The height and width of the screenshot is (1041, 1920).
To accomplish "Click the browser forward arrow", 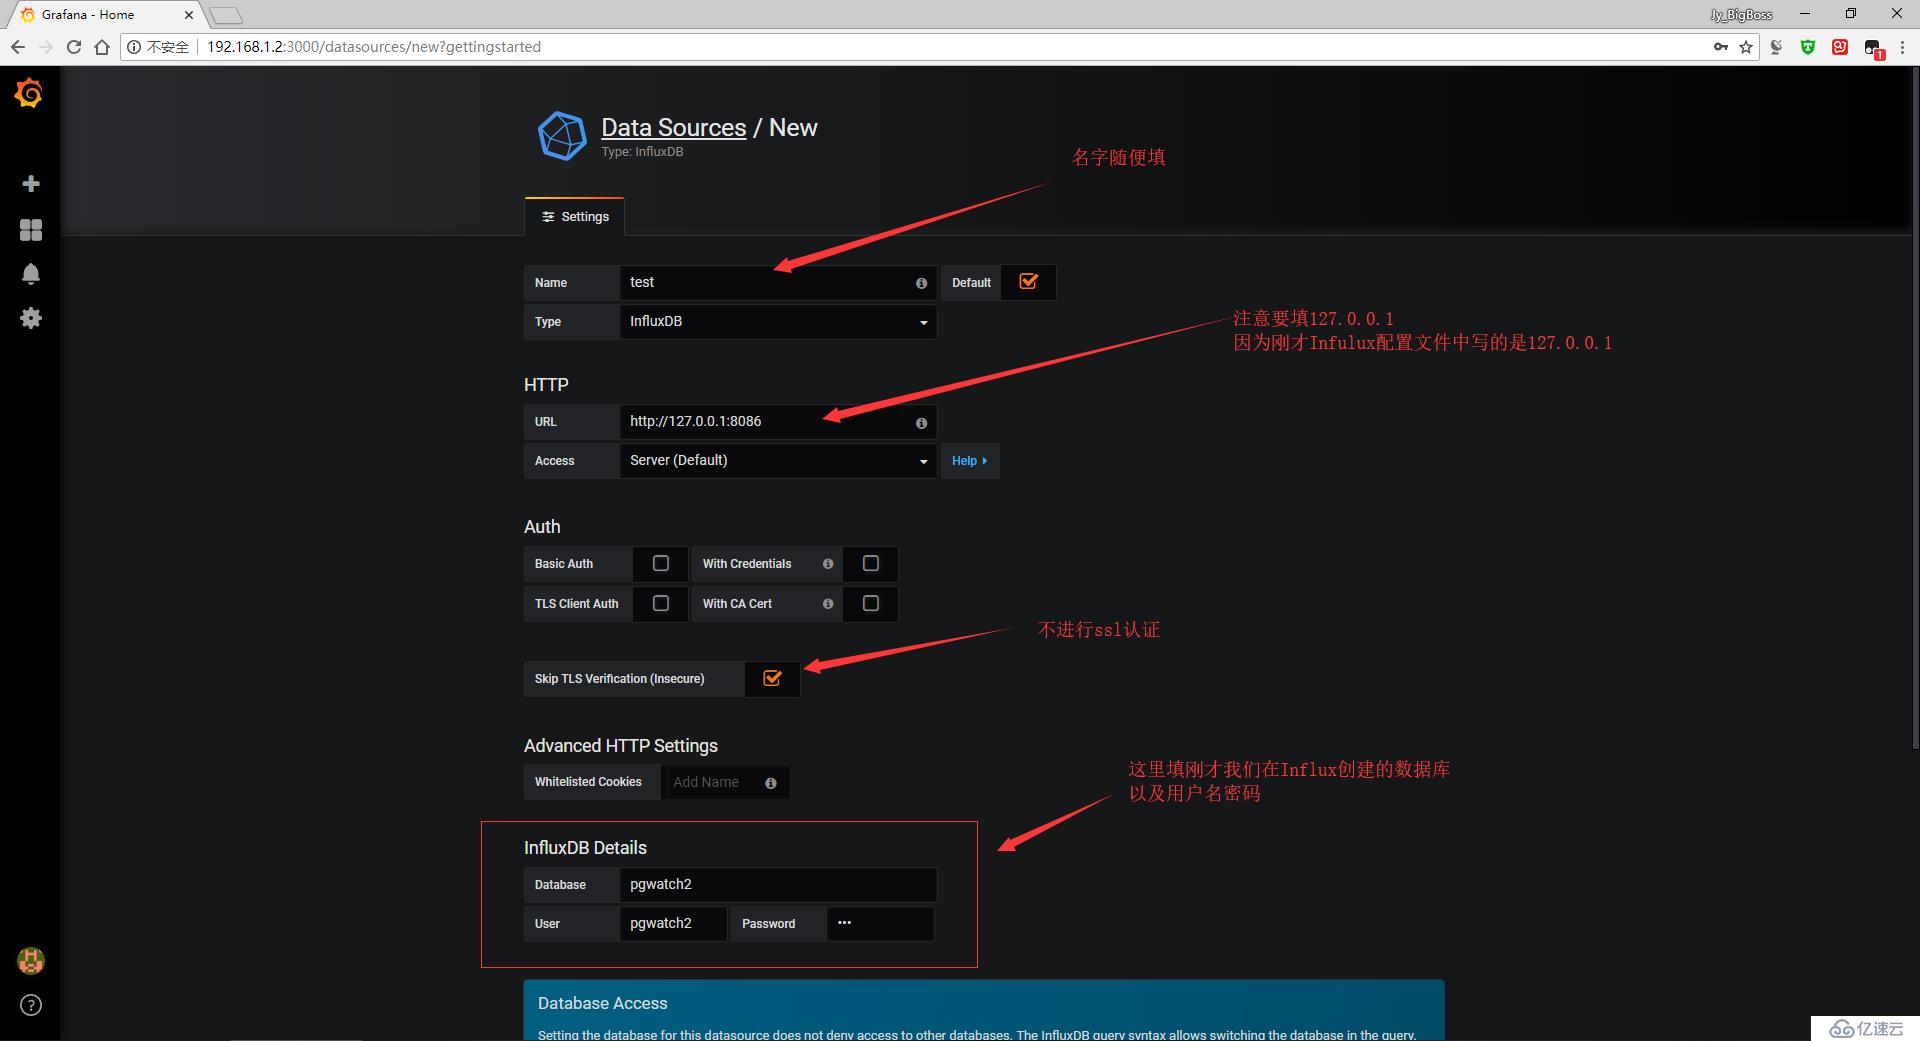I will pos(46,47).
